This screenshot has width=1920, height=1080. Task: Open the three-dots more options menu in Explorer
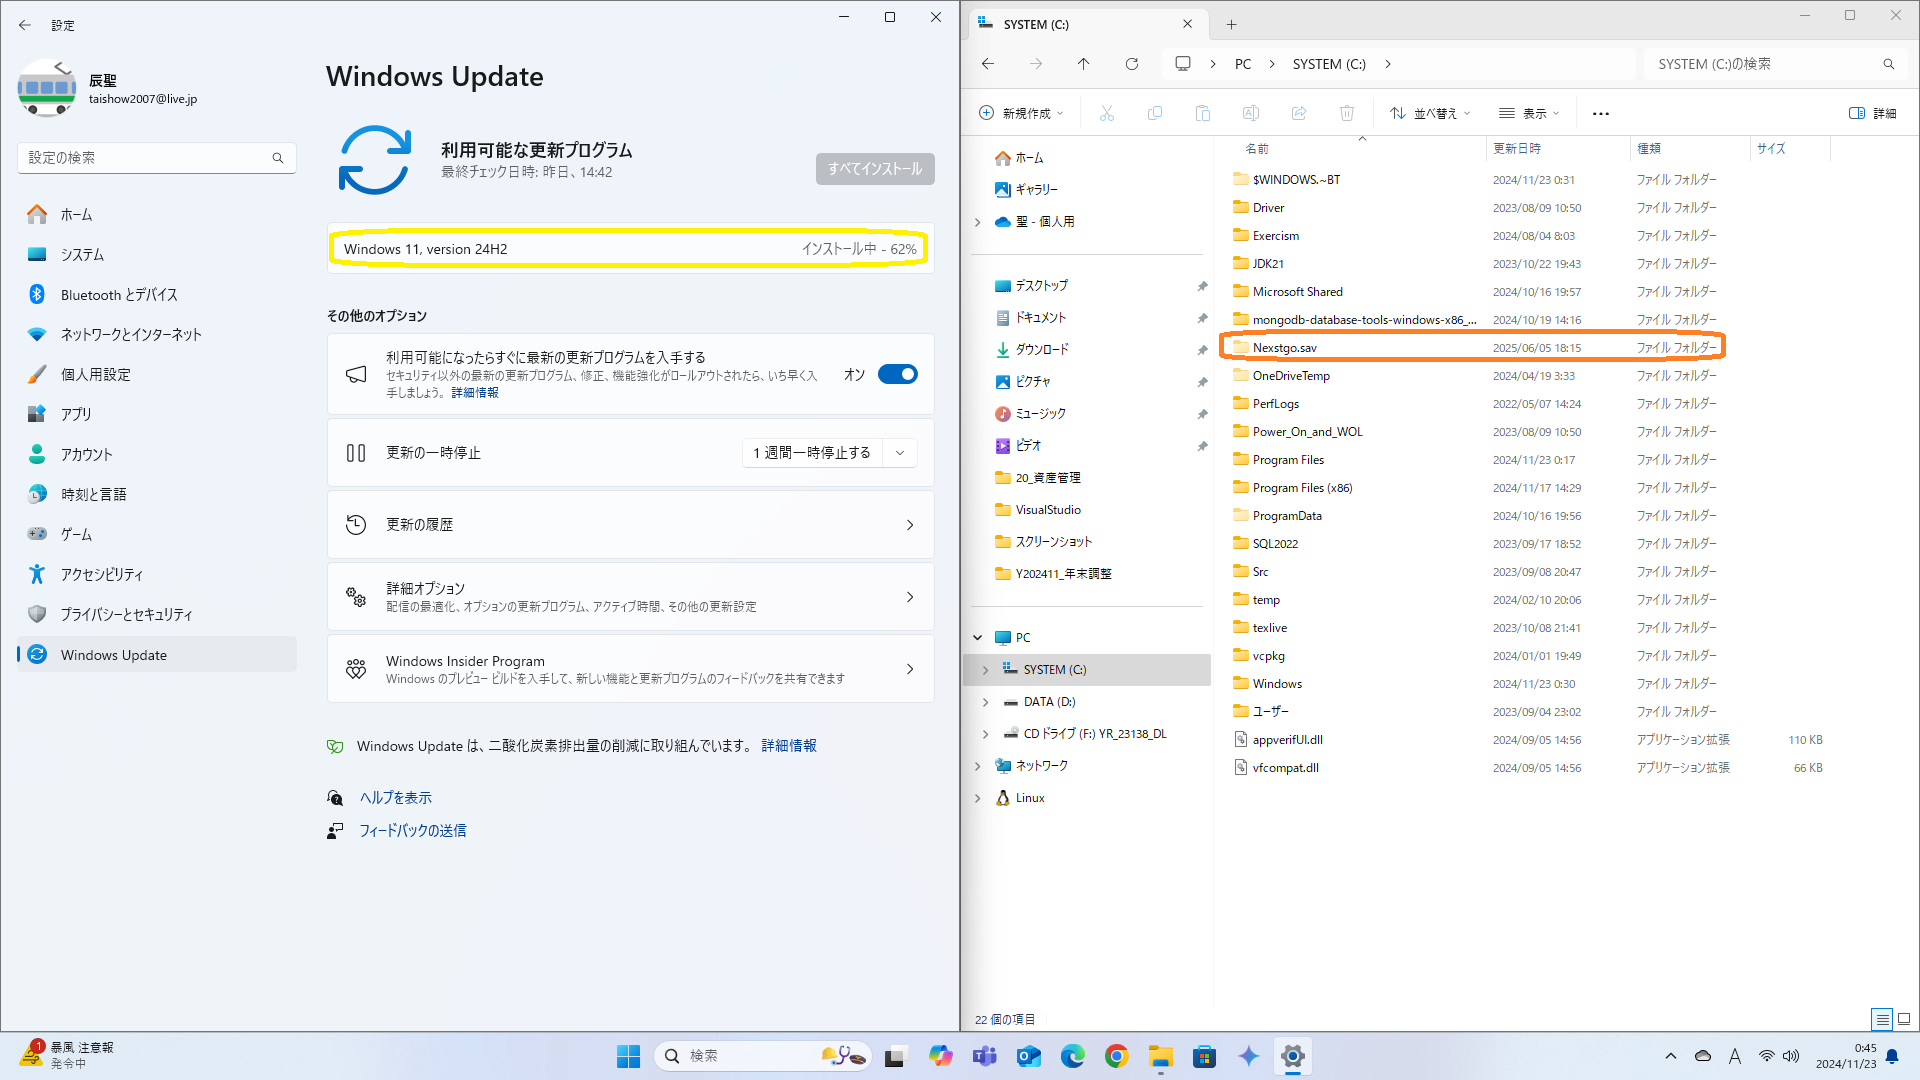pyautogui.click(x=1600, y=113)
